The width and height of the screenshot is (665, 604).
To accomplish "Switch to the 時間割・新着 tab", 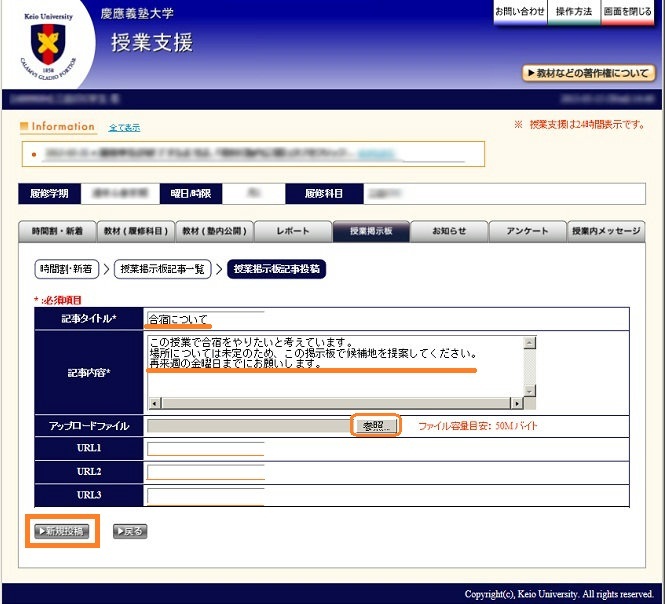I will click(x=57, y=231).
